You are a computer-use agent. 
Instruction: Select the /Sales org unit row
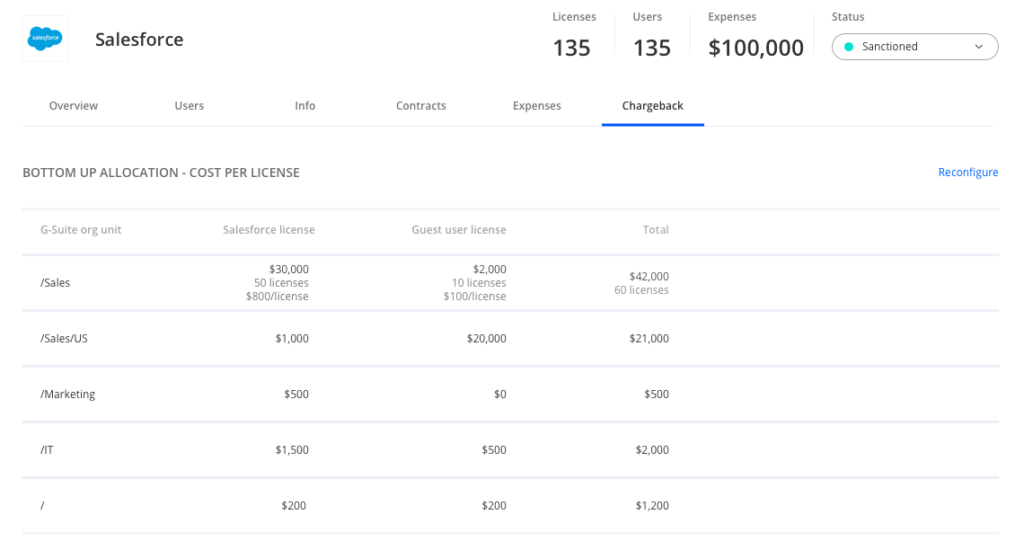coord(510,283)
